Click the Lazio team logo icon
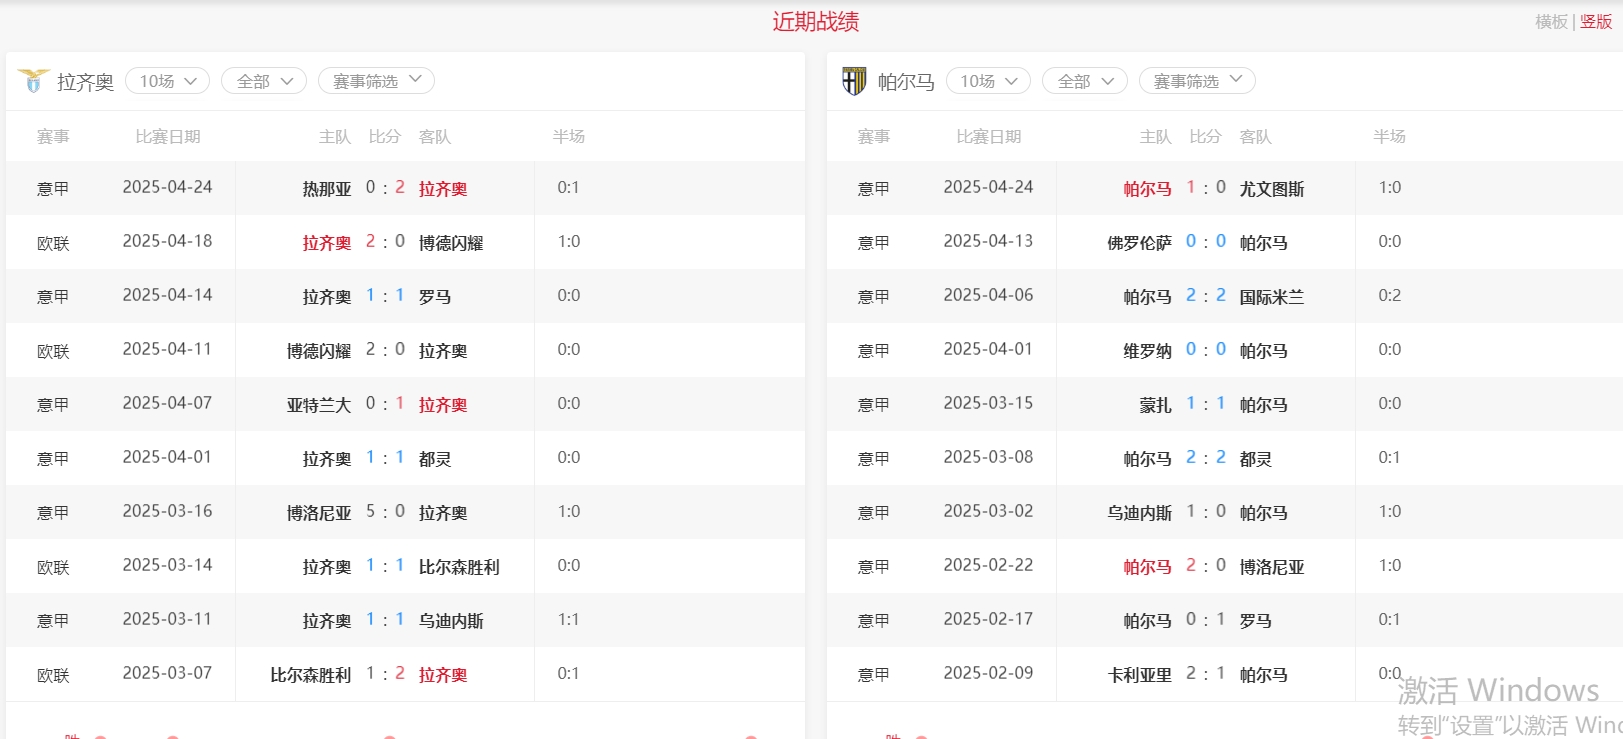 click(x=33, y=81)
